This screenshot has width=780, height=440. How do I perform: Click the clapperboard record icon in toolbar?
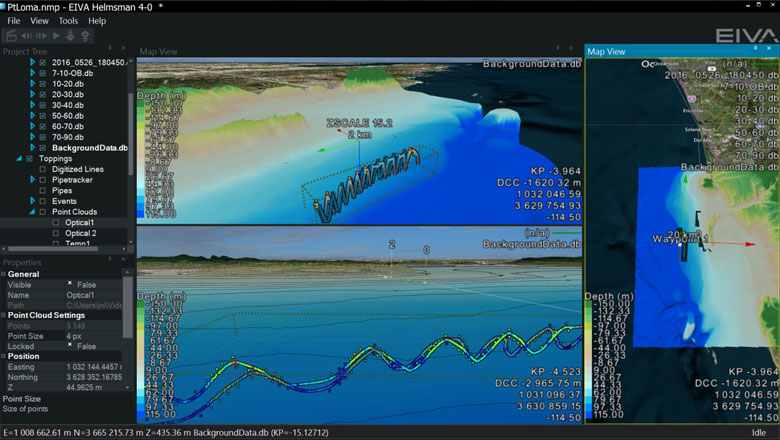11,36
